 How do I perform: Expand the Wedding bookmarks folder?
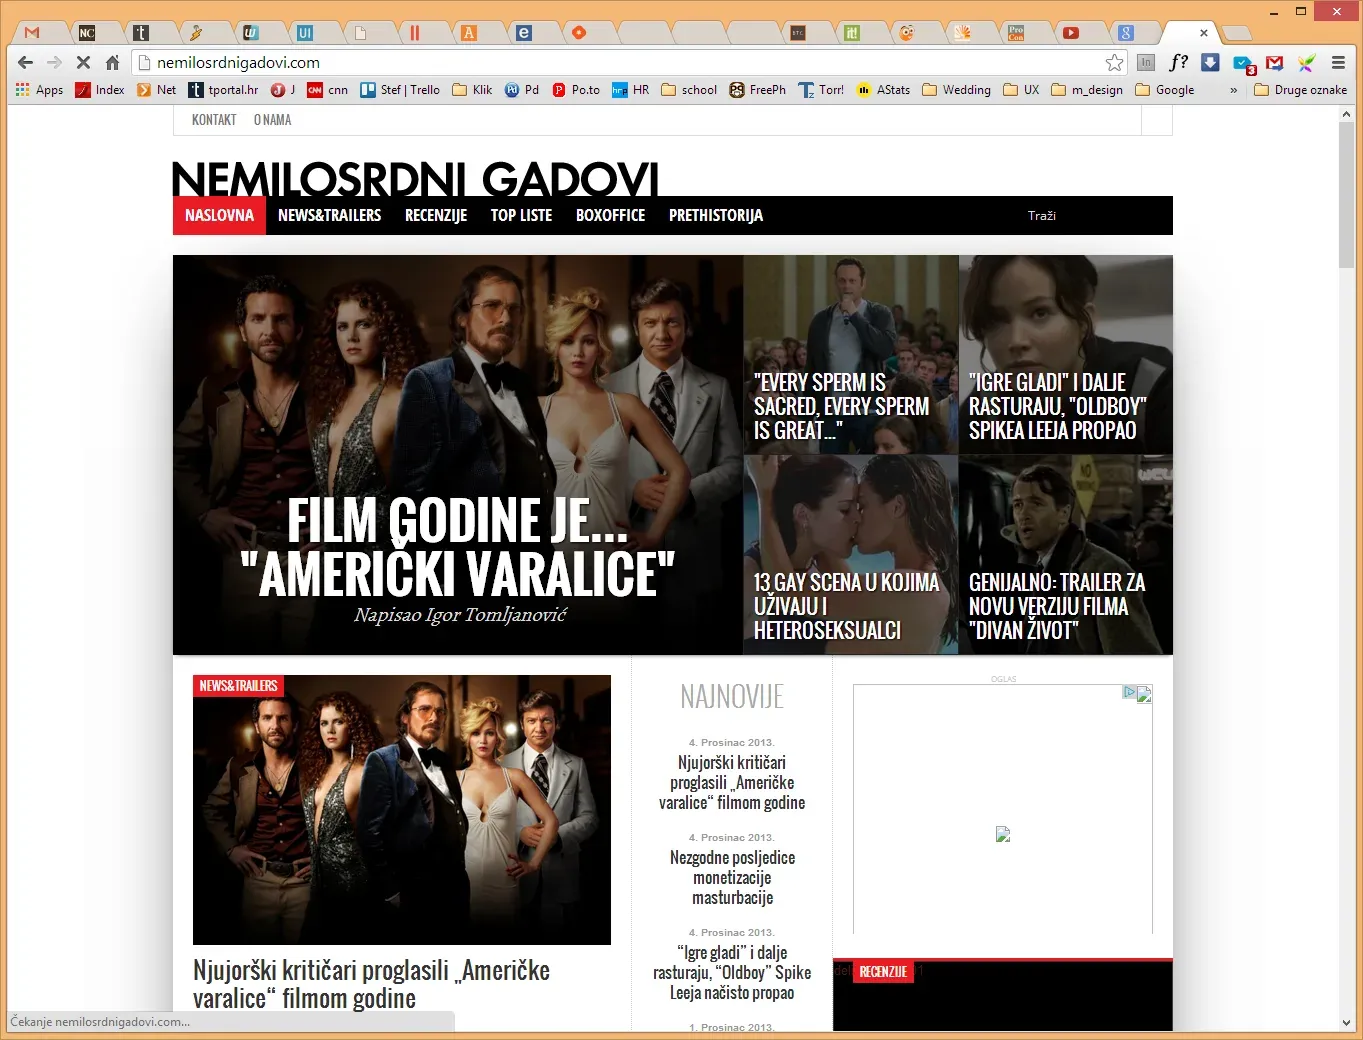(956, 90)
